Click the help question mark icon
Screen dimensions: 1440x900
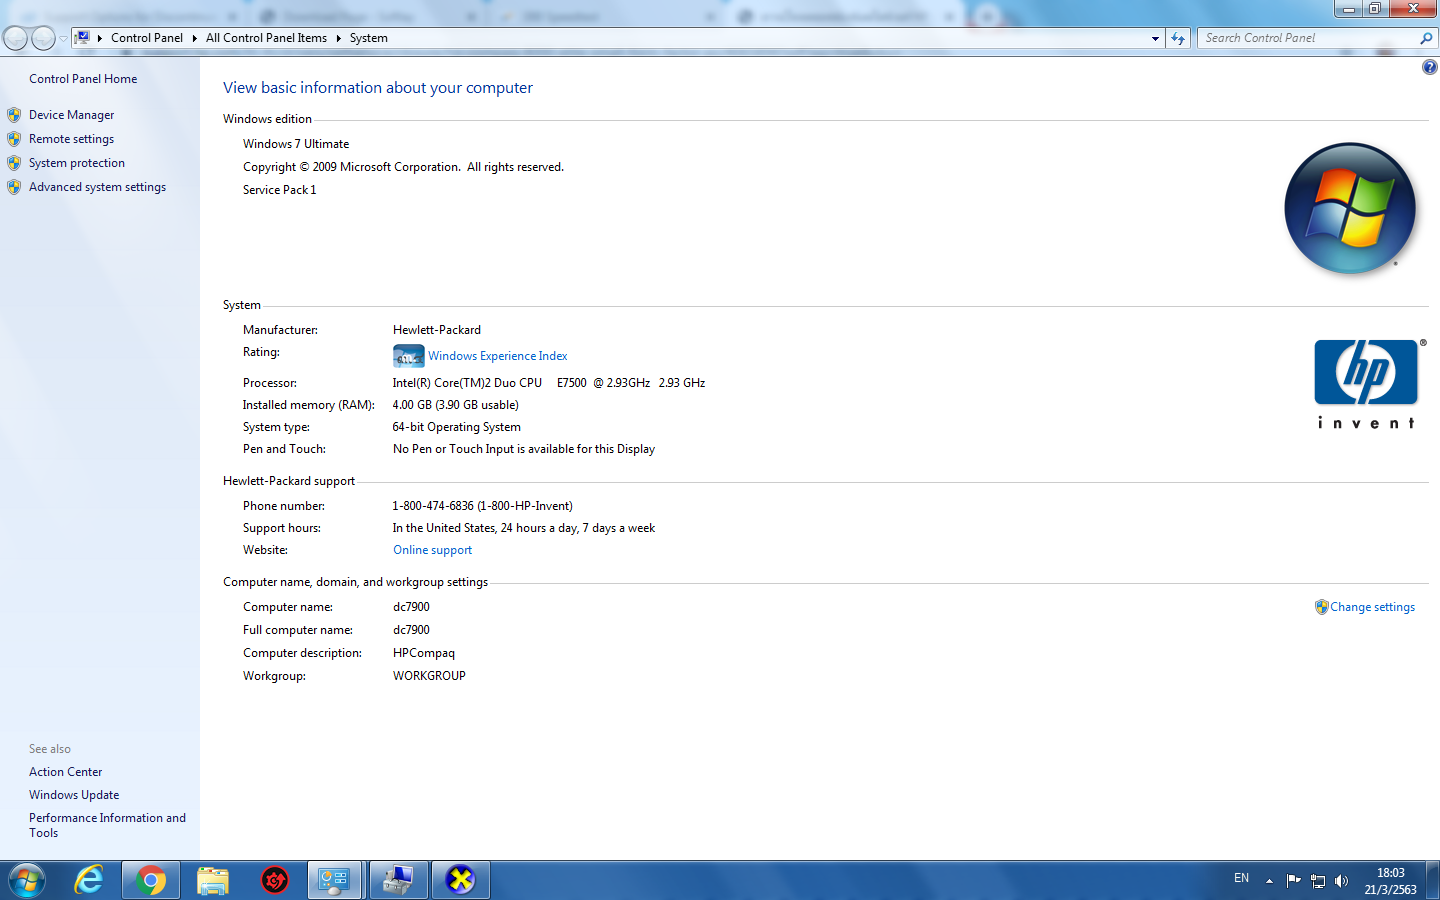coord(1429,67)
